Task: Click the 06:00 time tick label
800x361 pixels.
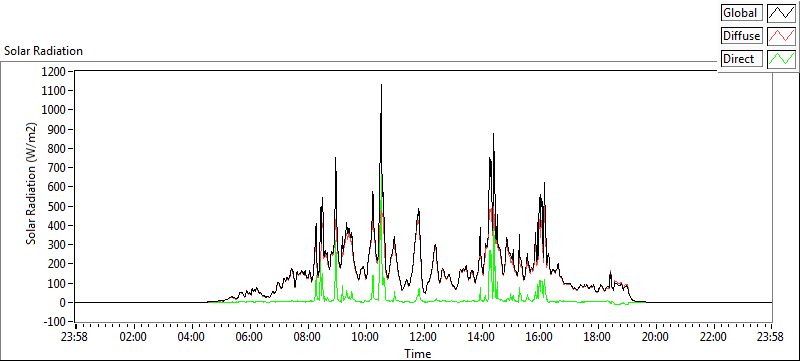Action: (250, 337)
